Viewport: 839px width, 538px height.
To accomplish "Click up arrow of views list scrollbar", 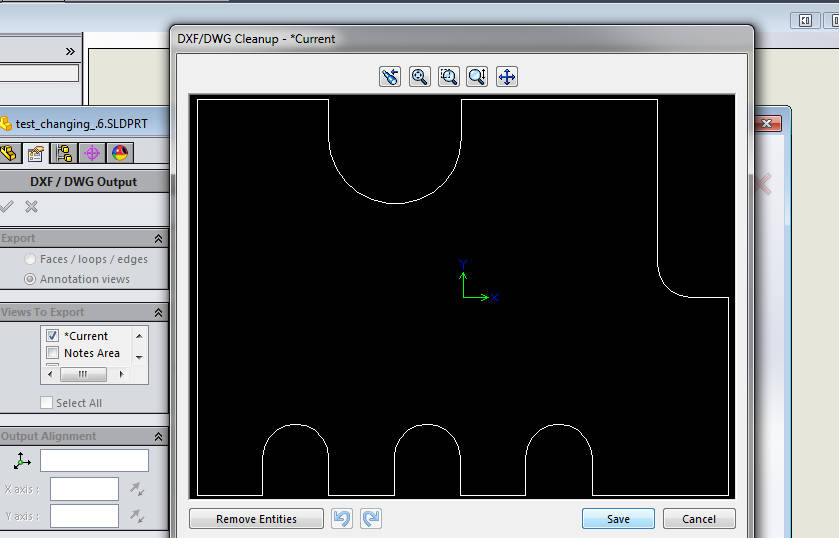I will [x=139, y=336].
